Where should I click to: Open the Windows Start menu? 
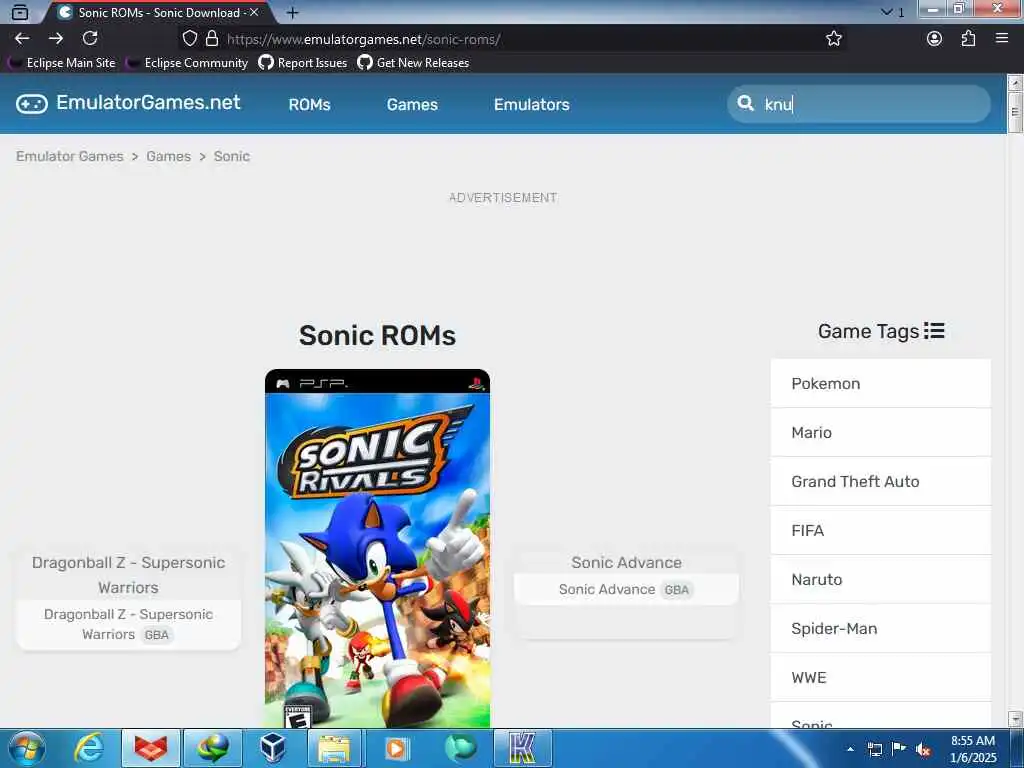(26, 748)
